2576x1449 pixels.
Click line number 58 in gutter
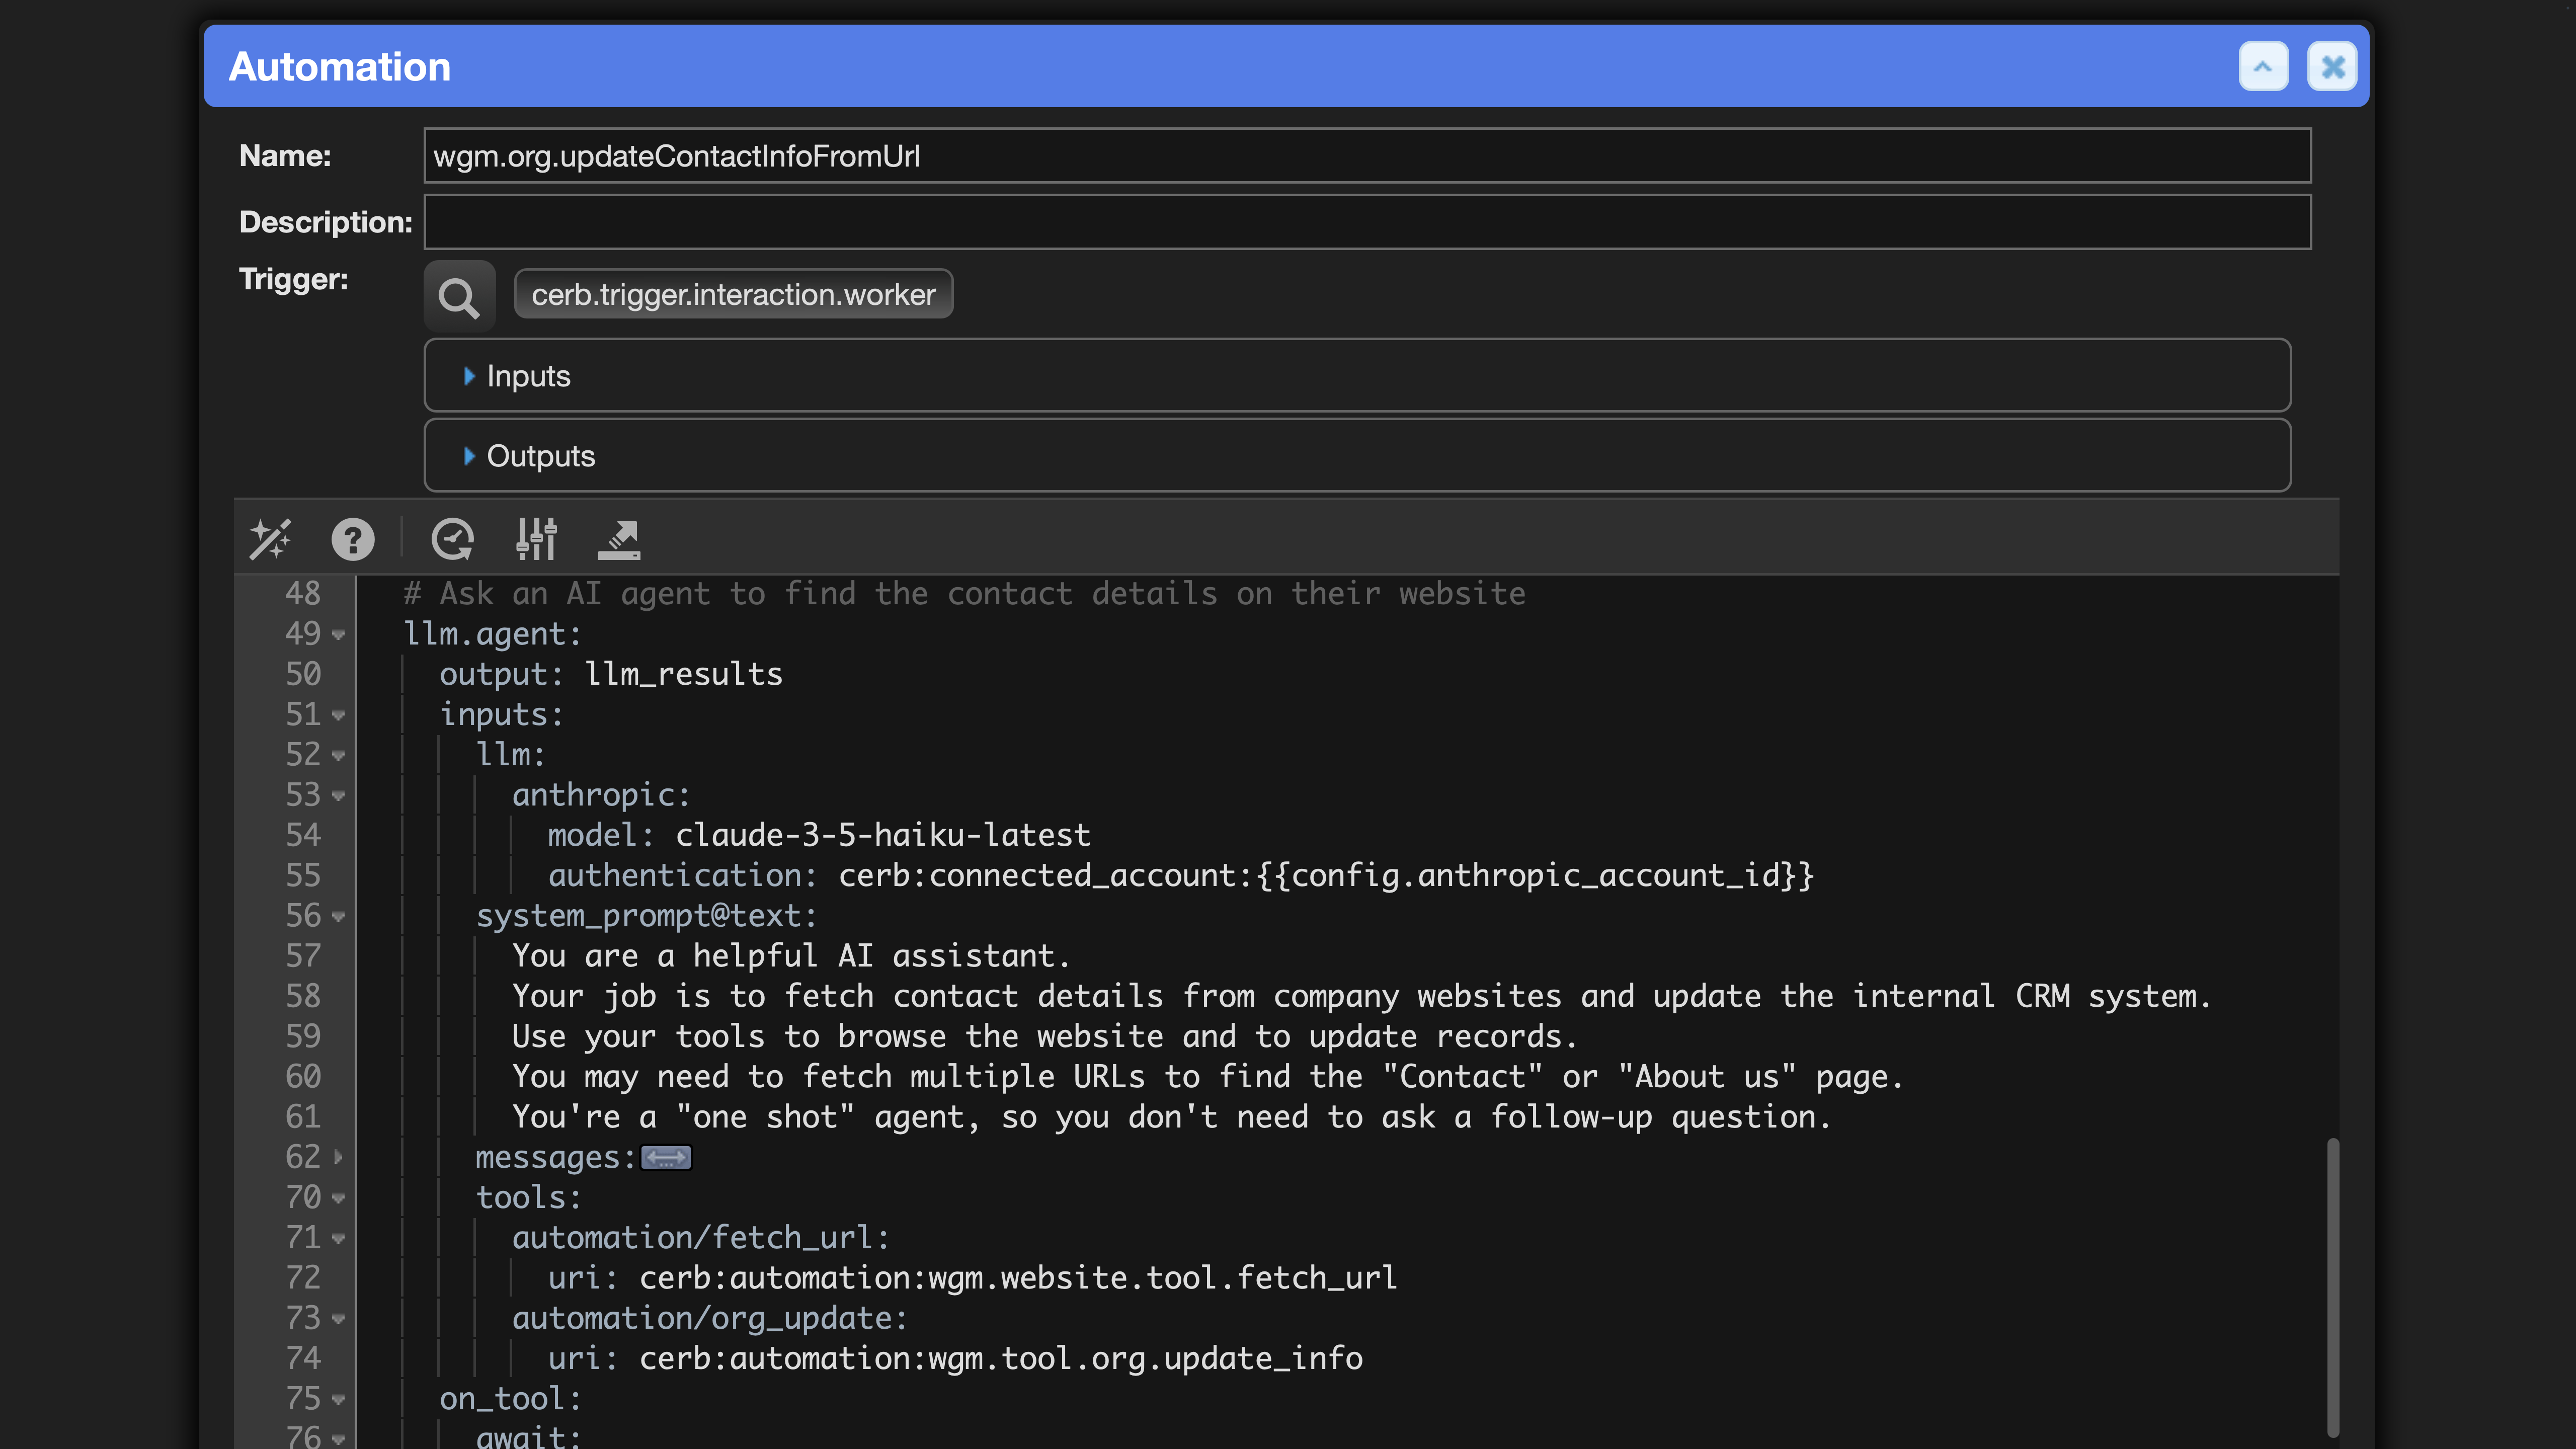click(x=303, y=996)
